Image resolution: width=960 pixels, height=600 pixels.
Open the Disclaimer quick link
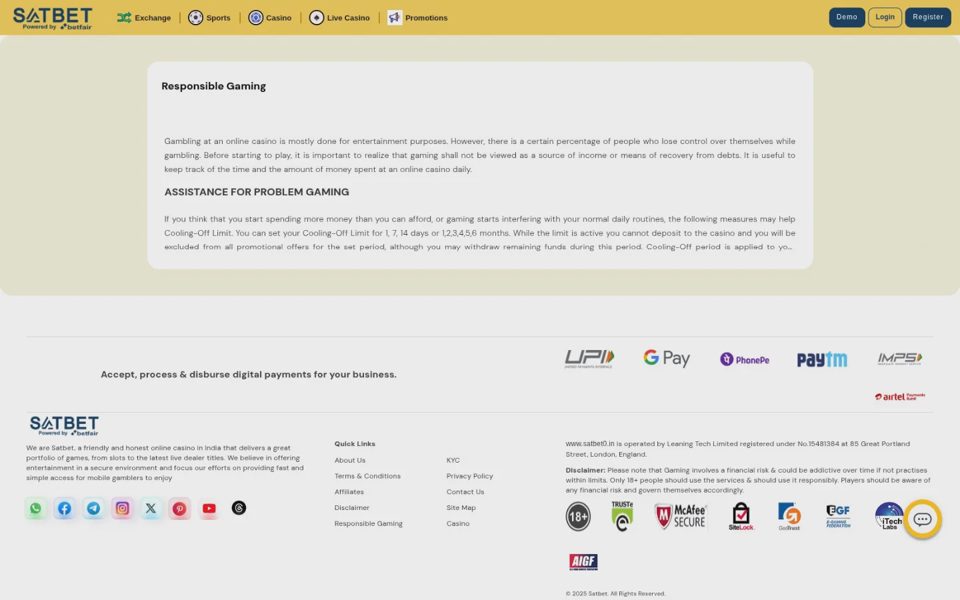pos(351,508)
